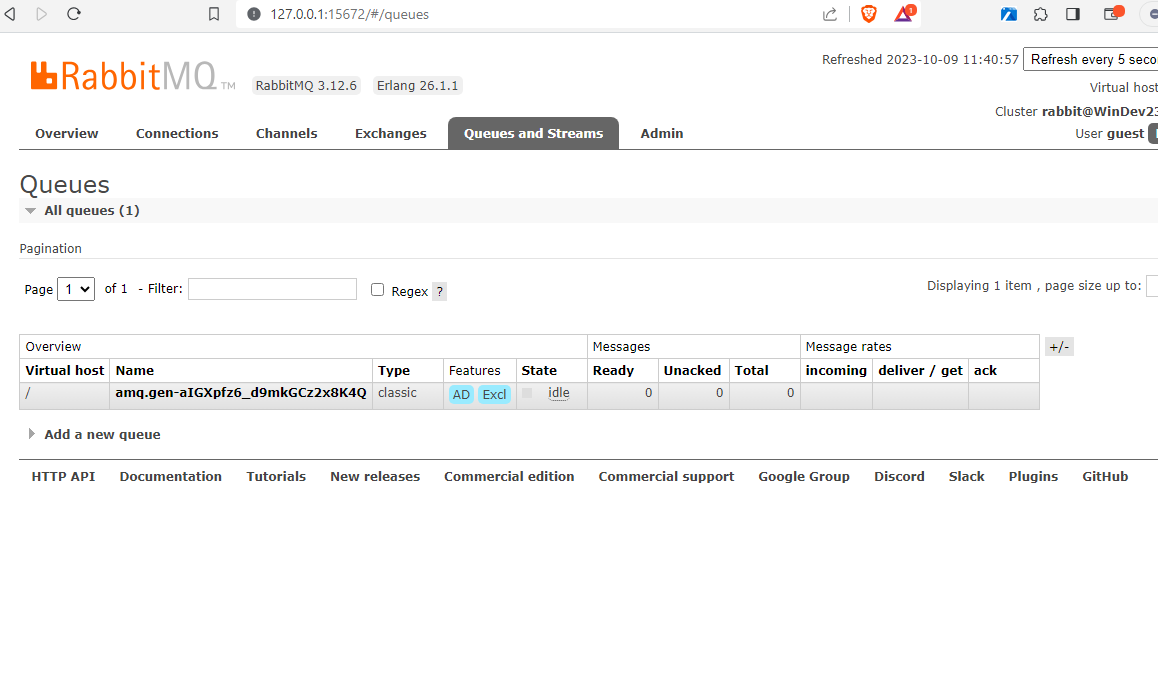The width and height of the screenshot is (1158, 696).
Task: Switch to the Connections tab
Action: pyautogui.click(x=177, y=133)
